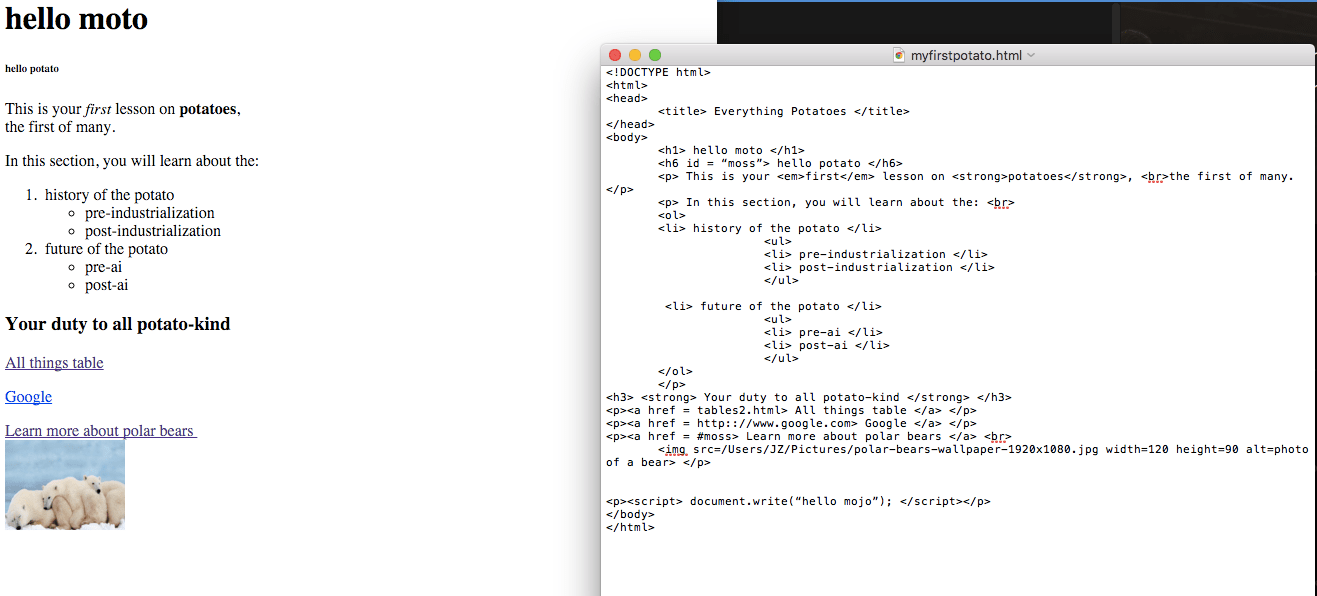Open Learn more about polar bears link
Screen dimensions: 1317x596
[100, 431]
